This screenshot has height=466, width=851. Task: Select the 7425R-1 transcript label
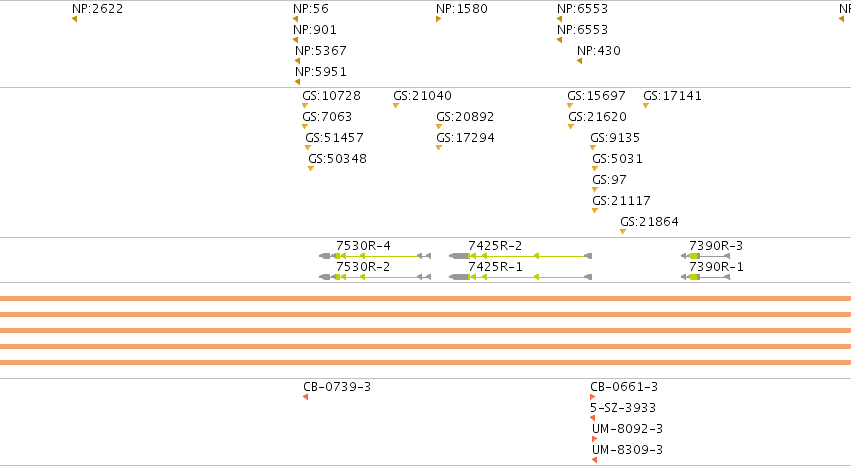tap(496, 267)
